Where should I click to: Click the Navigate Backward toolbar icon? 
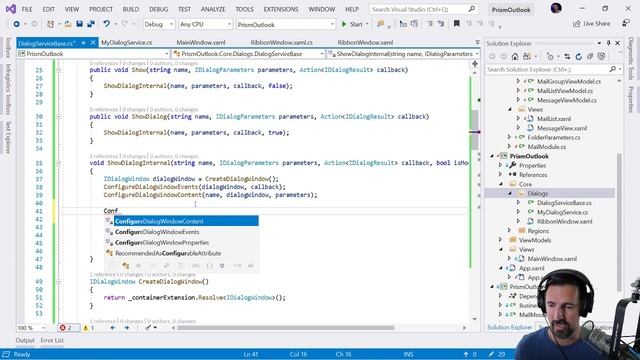16,24
